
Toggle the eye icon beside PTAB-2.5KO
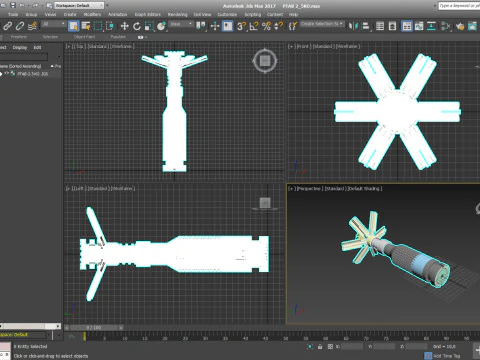pyautogui.click(x=7, y=73)
